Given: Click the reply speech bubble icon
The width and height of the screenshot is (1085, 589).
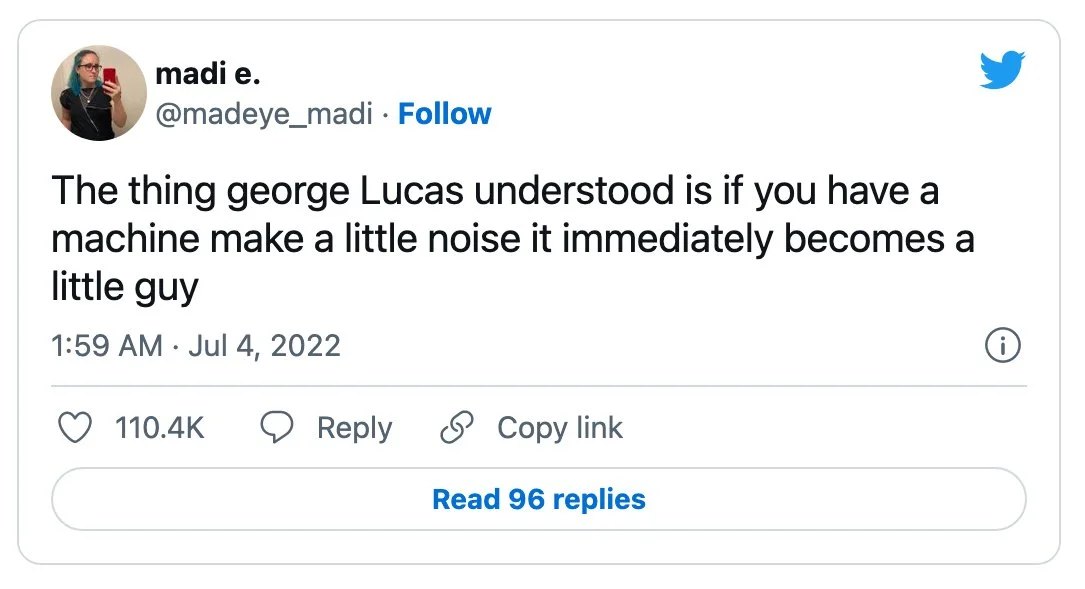Looking at the screenshot, I should (x=277, y=427).
